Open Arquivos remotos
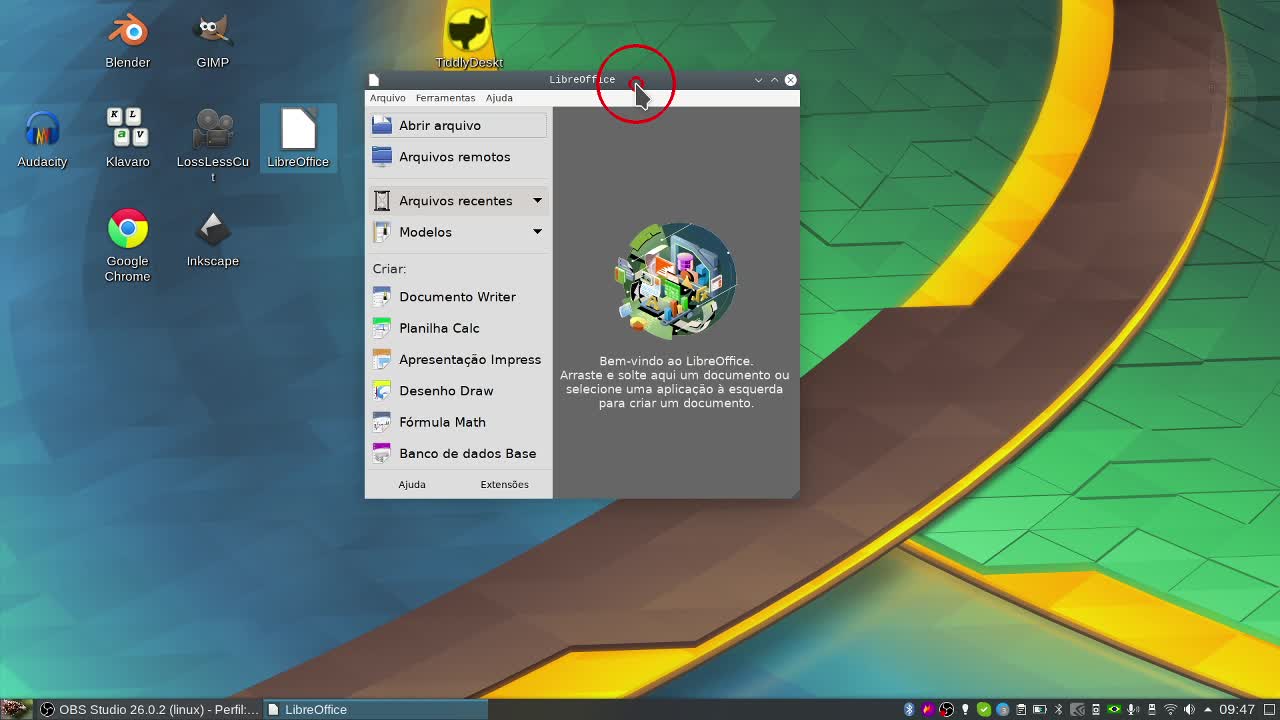The width and height of the screenshot is (1280, 720). (x=454, y=157)
